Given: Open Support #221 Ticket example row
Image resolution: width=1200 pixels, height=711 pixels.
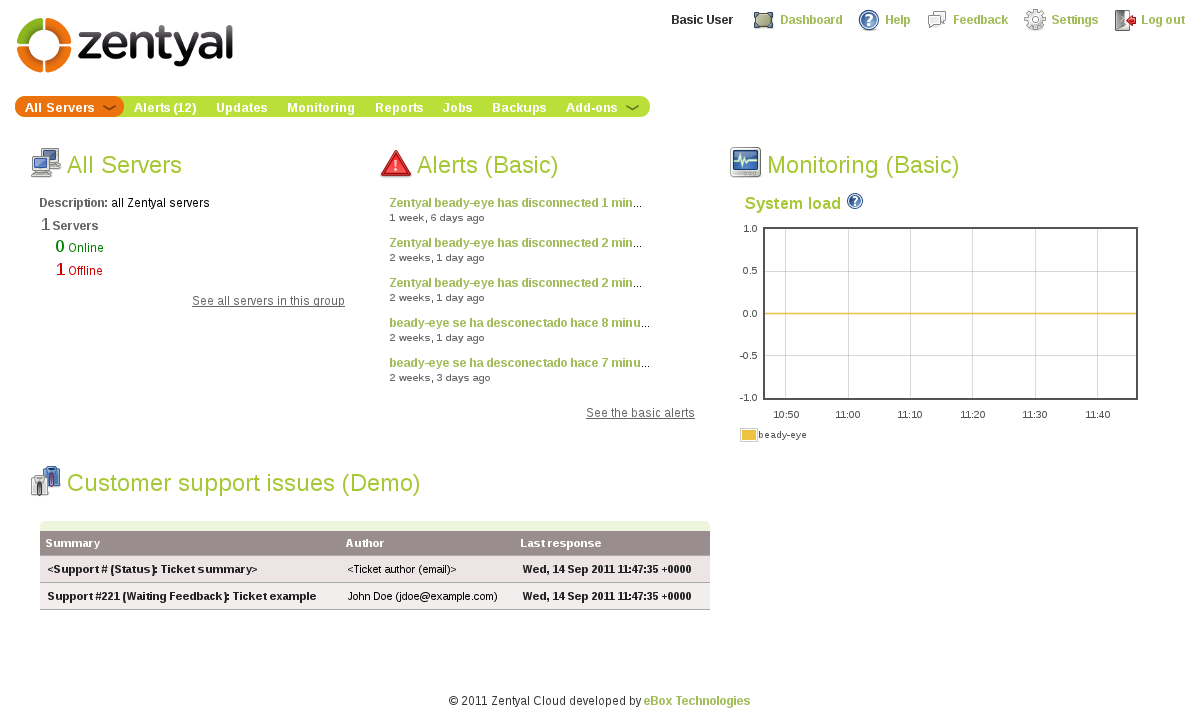Looking at the screenshot, I should point(375,596).
